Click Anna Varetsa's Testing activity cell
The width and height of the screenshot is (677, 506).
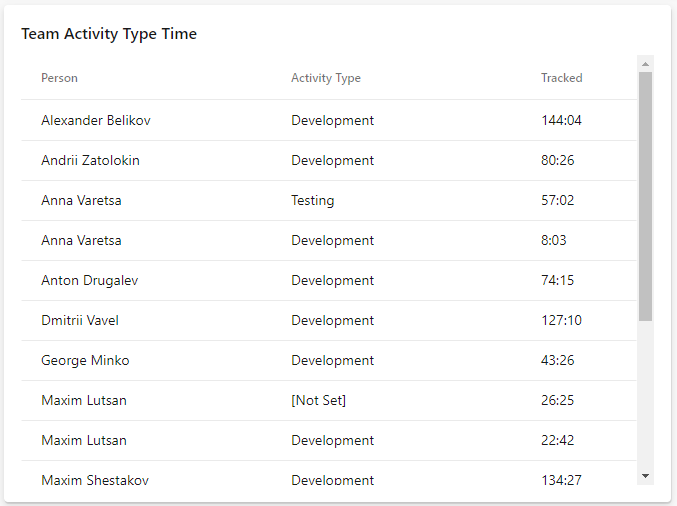tap(312, 200)
